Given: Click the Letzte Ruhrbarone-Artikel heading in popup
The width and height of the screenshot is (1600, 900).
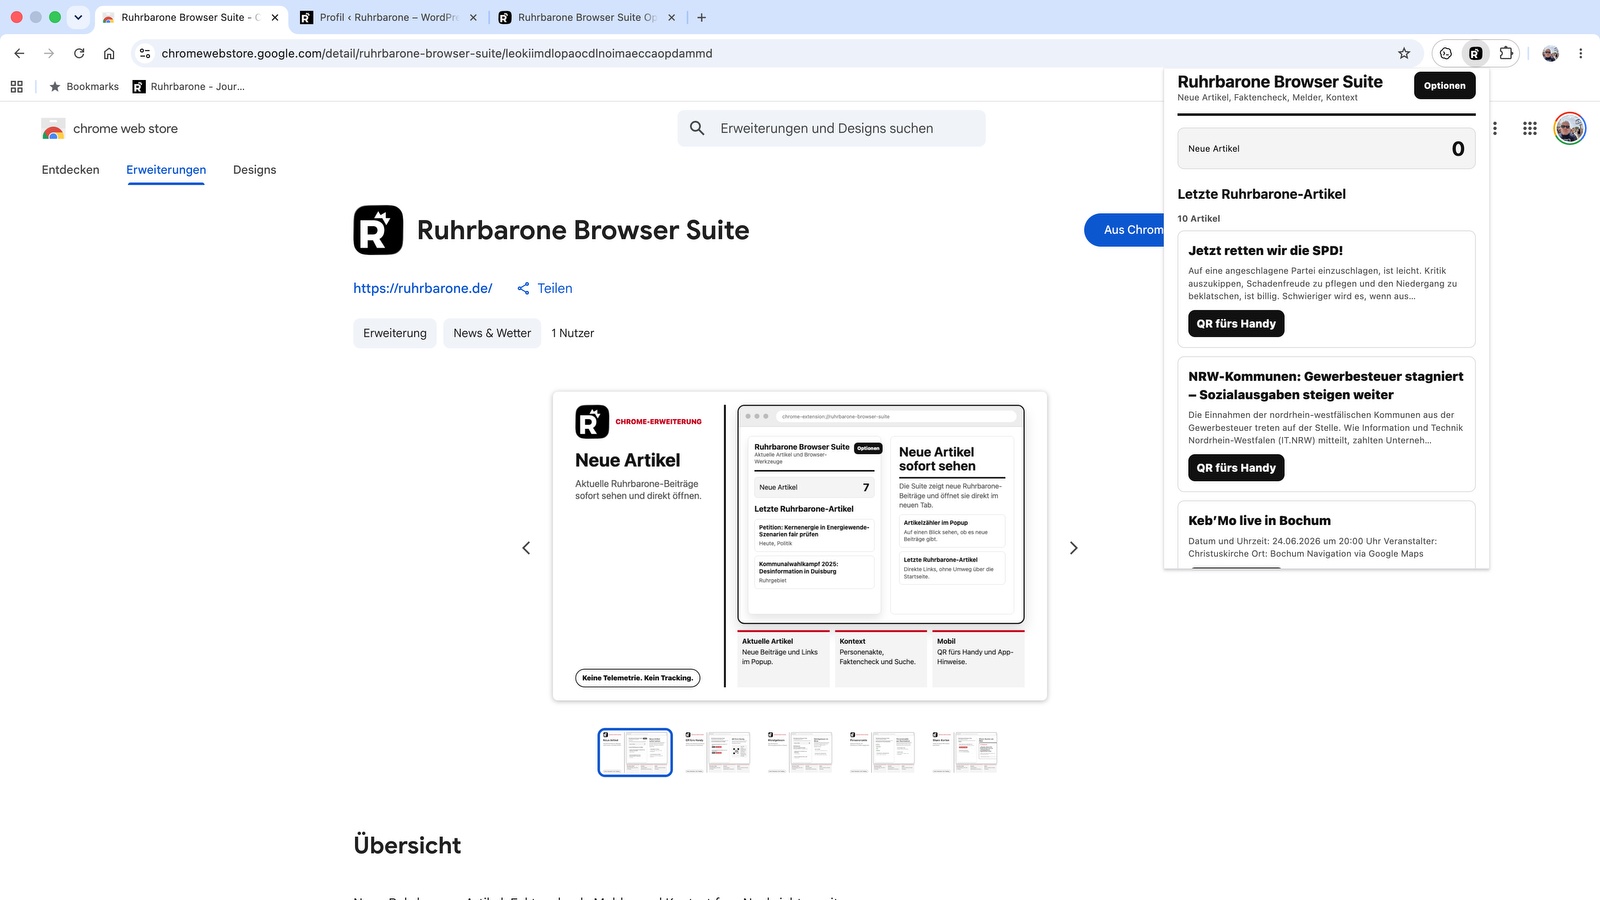Looking at the screenshot, I should tap(1261, 194).
